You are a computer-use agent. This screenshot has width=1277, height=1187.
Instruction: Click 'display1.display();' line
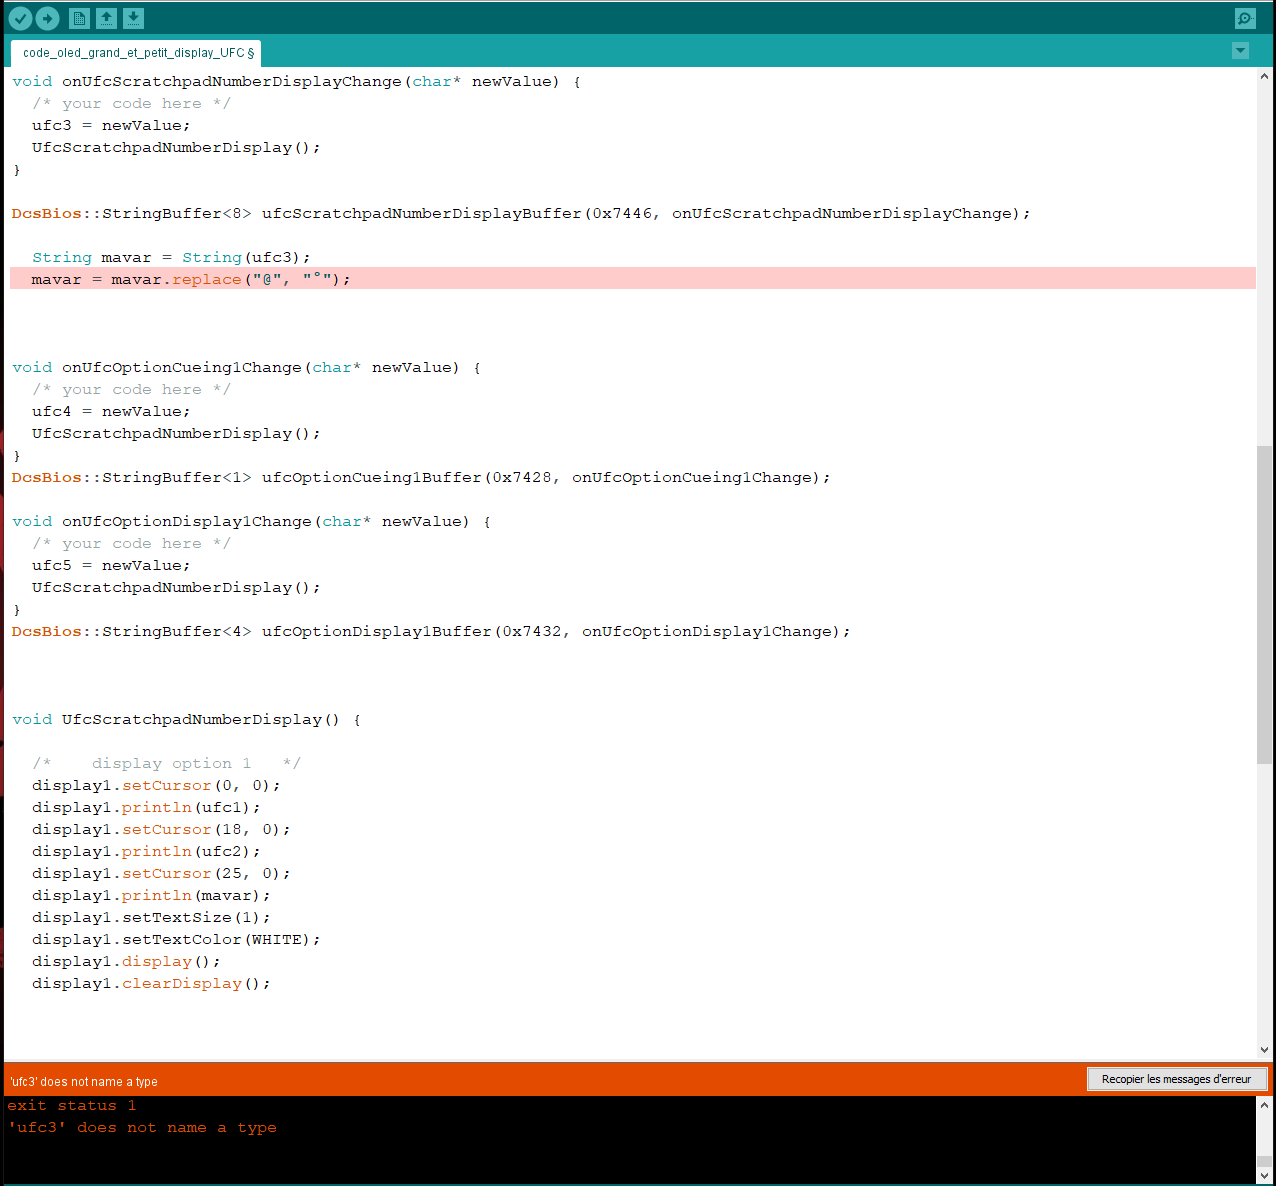126,962
